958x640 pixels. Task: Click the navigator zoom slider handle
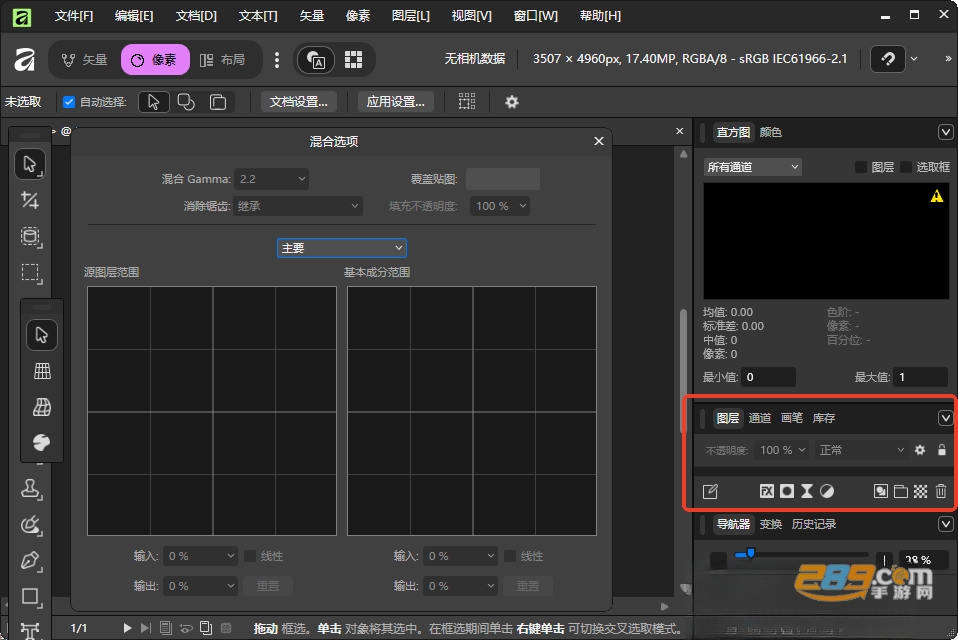click(x=750, y=553)
